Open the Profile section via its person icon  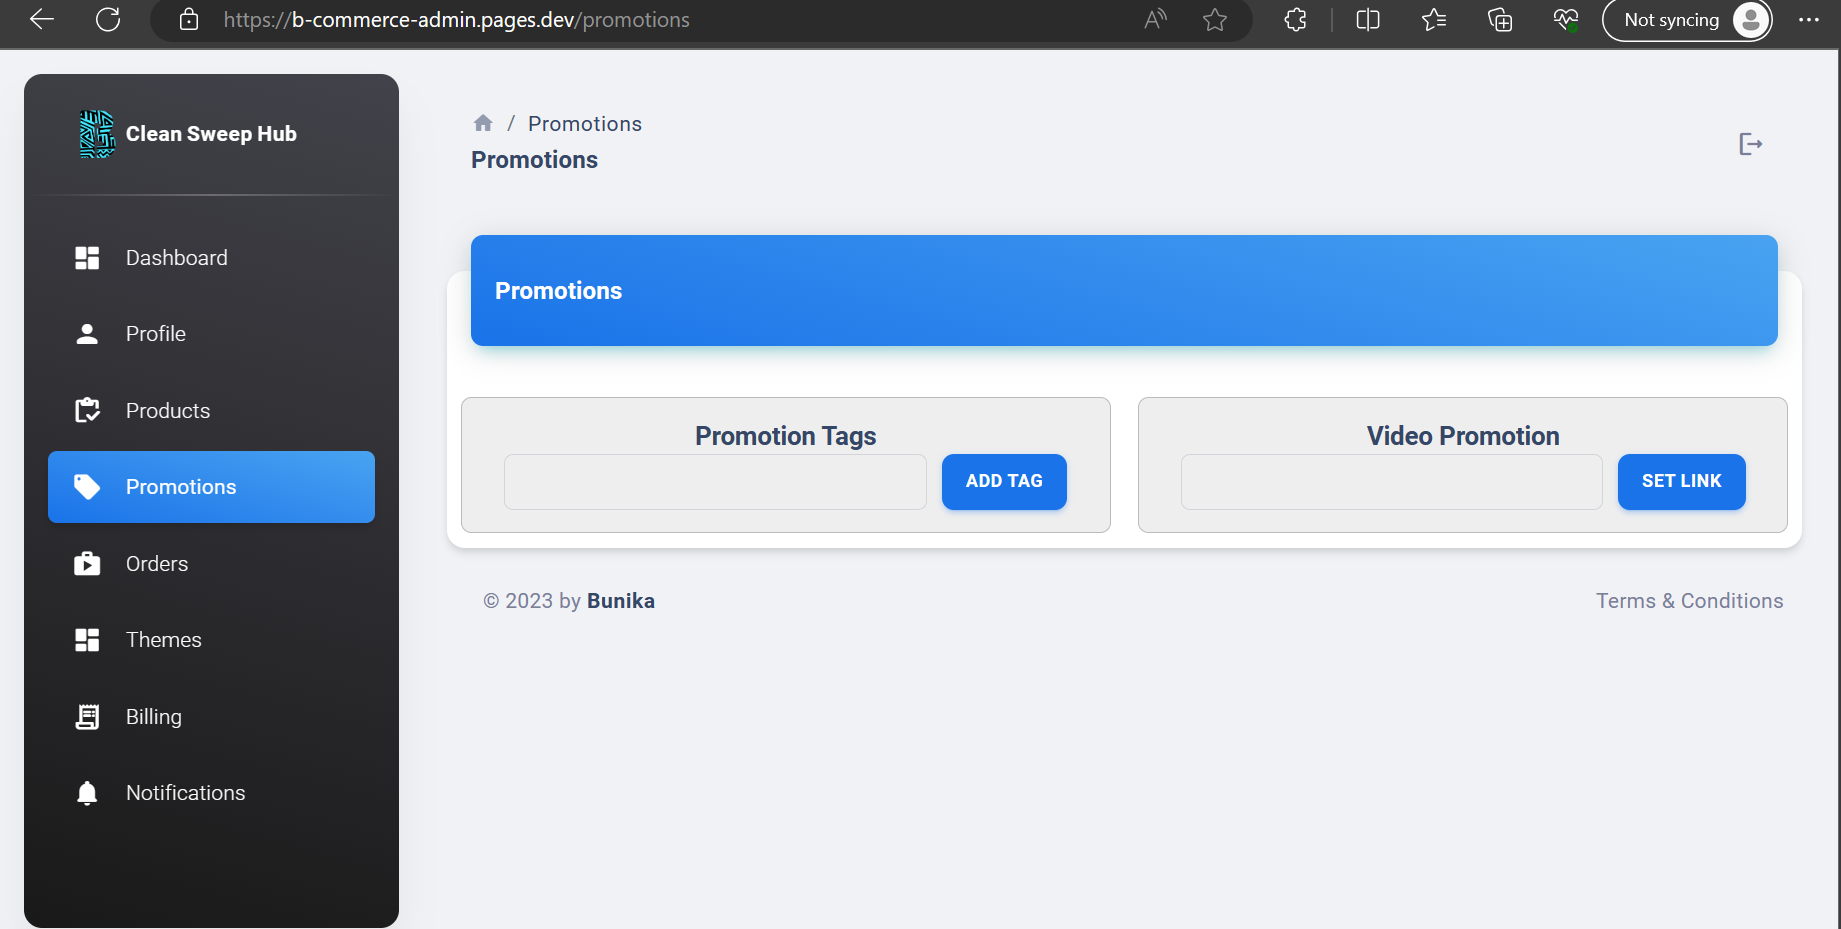[87, 333]
